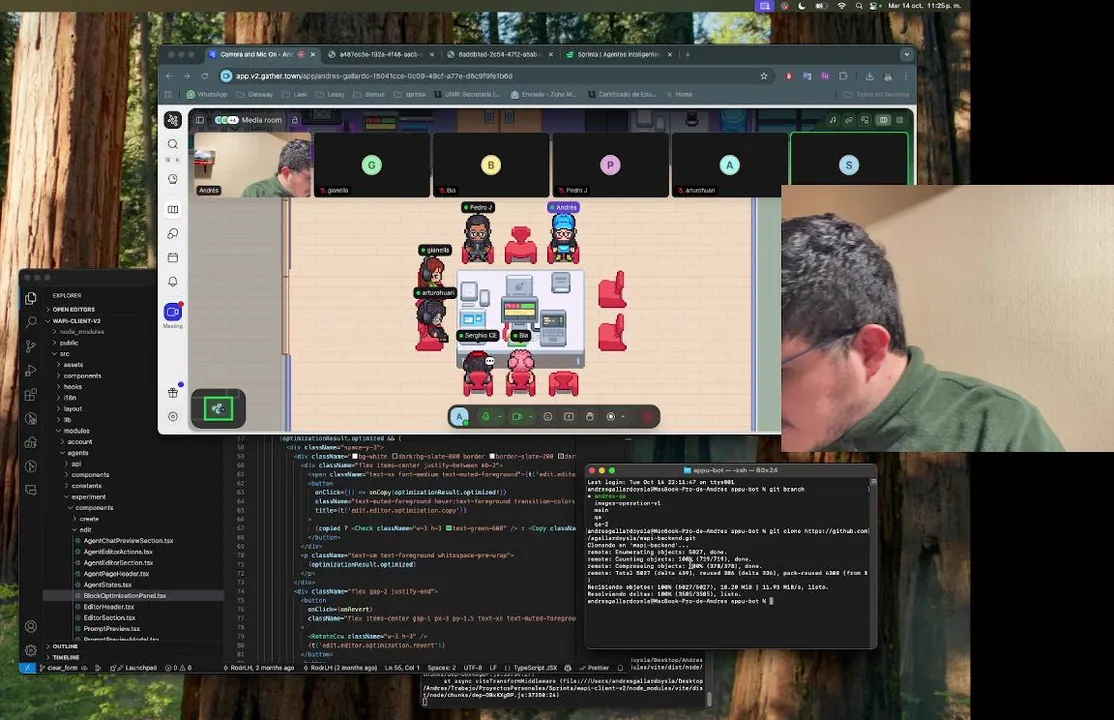Raise hand in Gather toolbar
Image resolution: width=1114 pixels, height=720 pixels.
click(590, 417)
